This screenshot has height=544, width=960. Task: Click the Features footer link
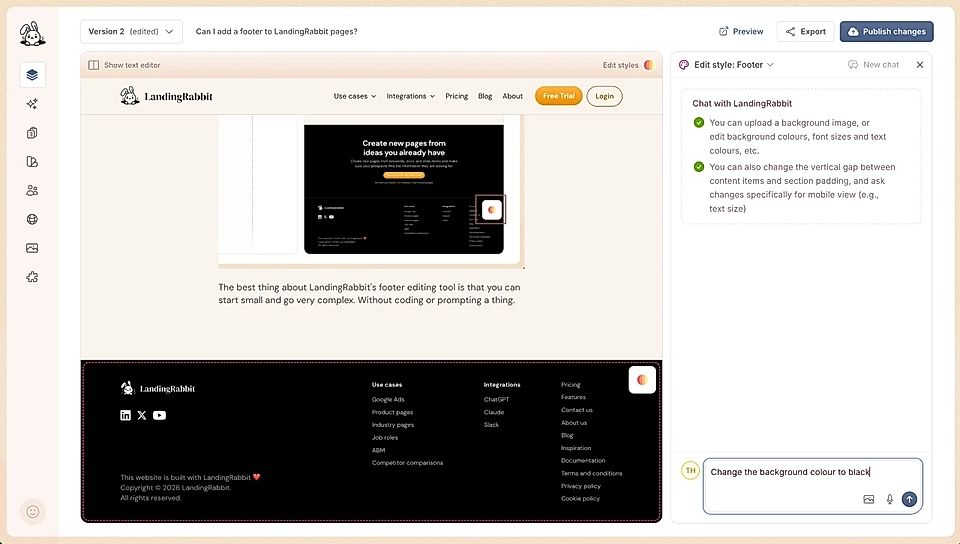(574, 397)
